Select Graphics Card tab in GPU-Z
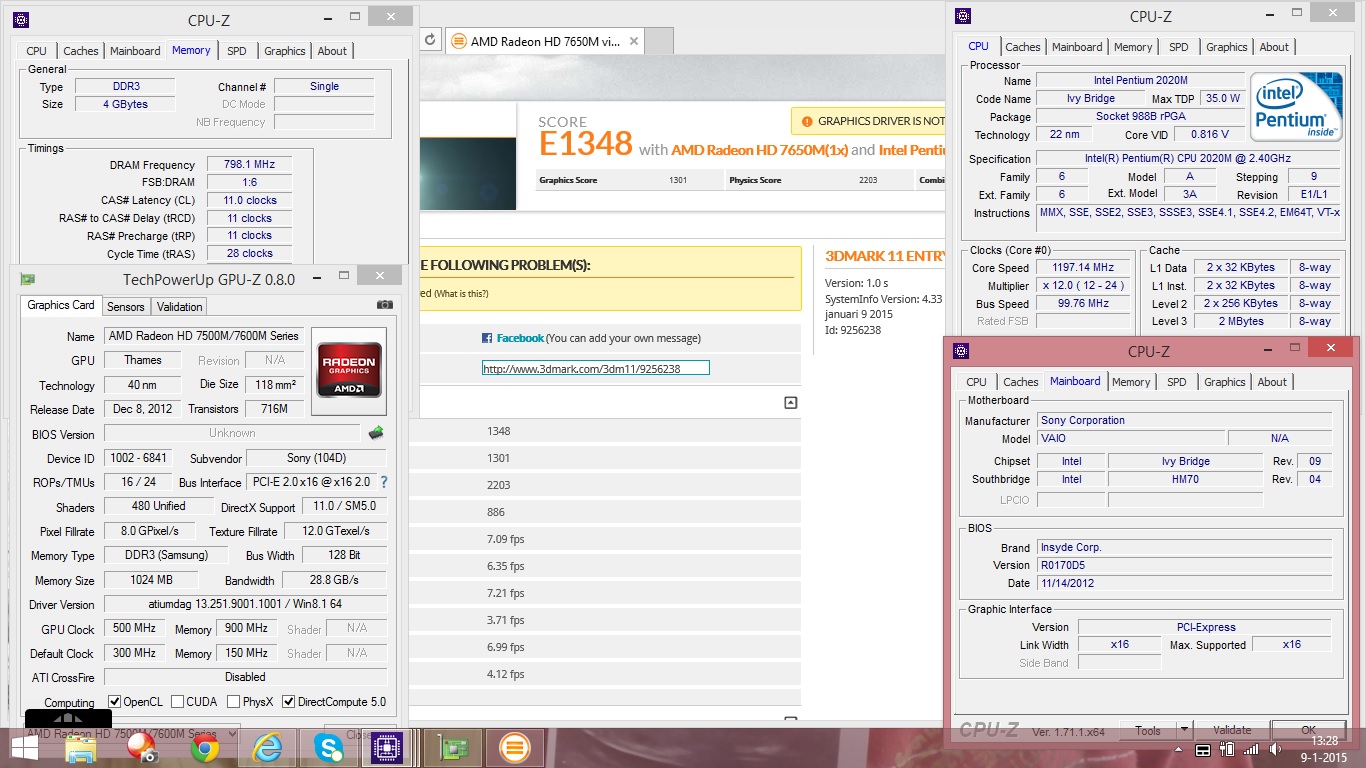The height and width of the screenshot is (768, 1366). click(x=61, y=305)
